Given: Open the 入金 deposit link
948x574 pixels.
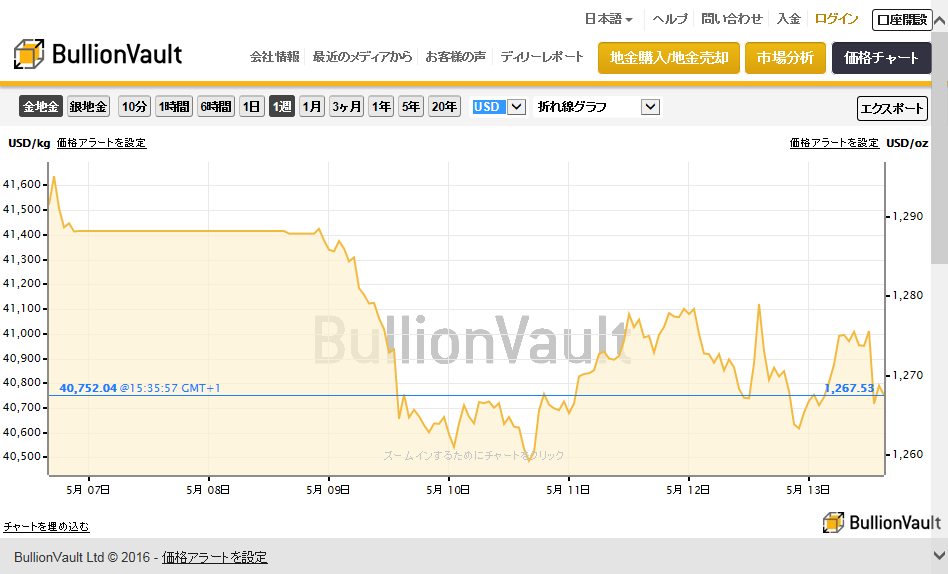Looking at the screenshot, I should click(789, 19).
